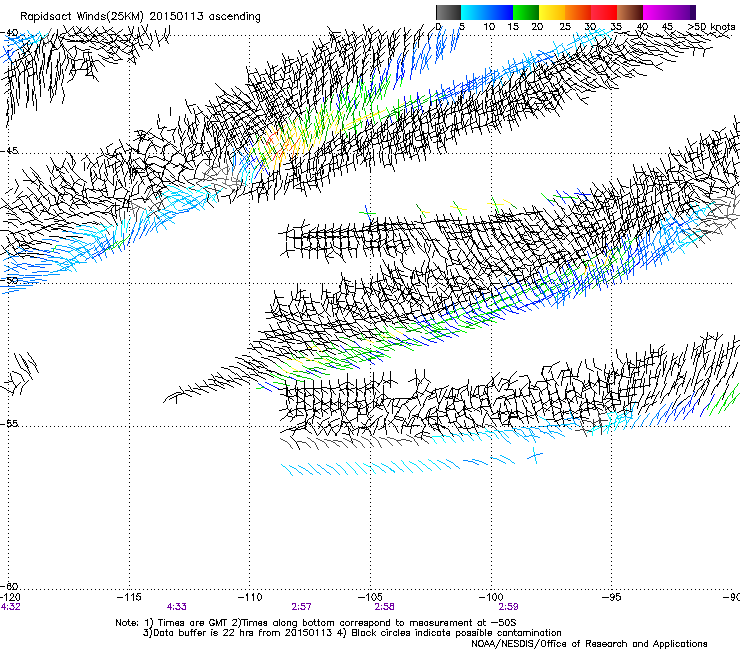Click the purple '4:32' pass time

(10, 607)
